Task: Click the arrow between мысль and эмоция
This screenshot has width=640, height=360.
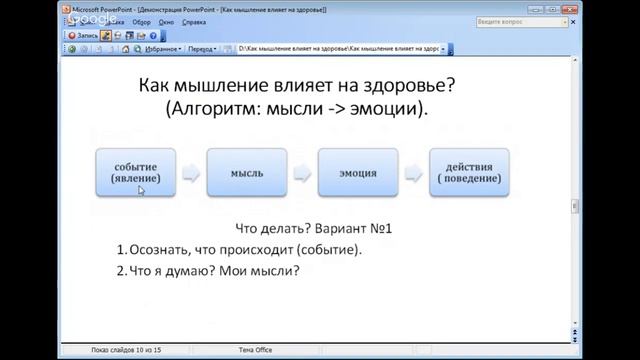Action: 302,173
